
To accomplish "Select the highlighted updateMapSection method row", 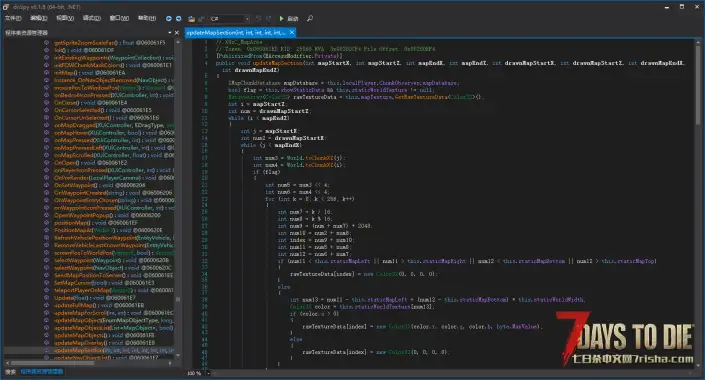I will [x=89, y=350].
